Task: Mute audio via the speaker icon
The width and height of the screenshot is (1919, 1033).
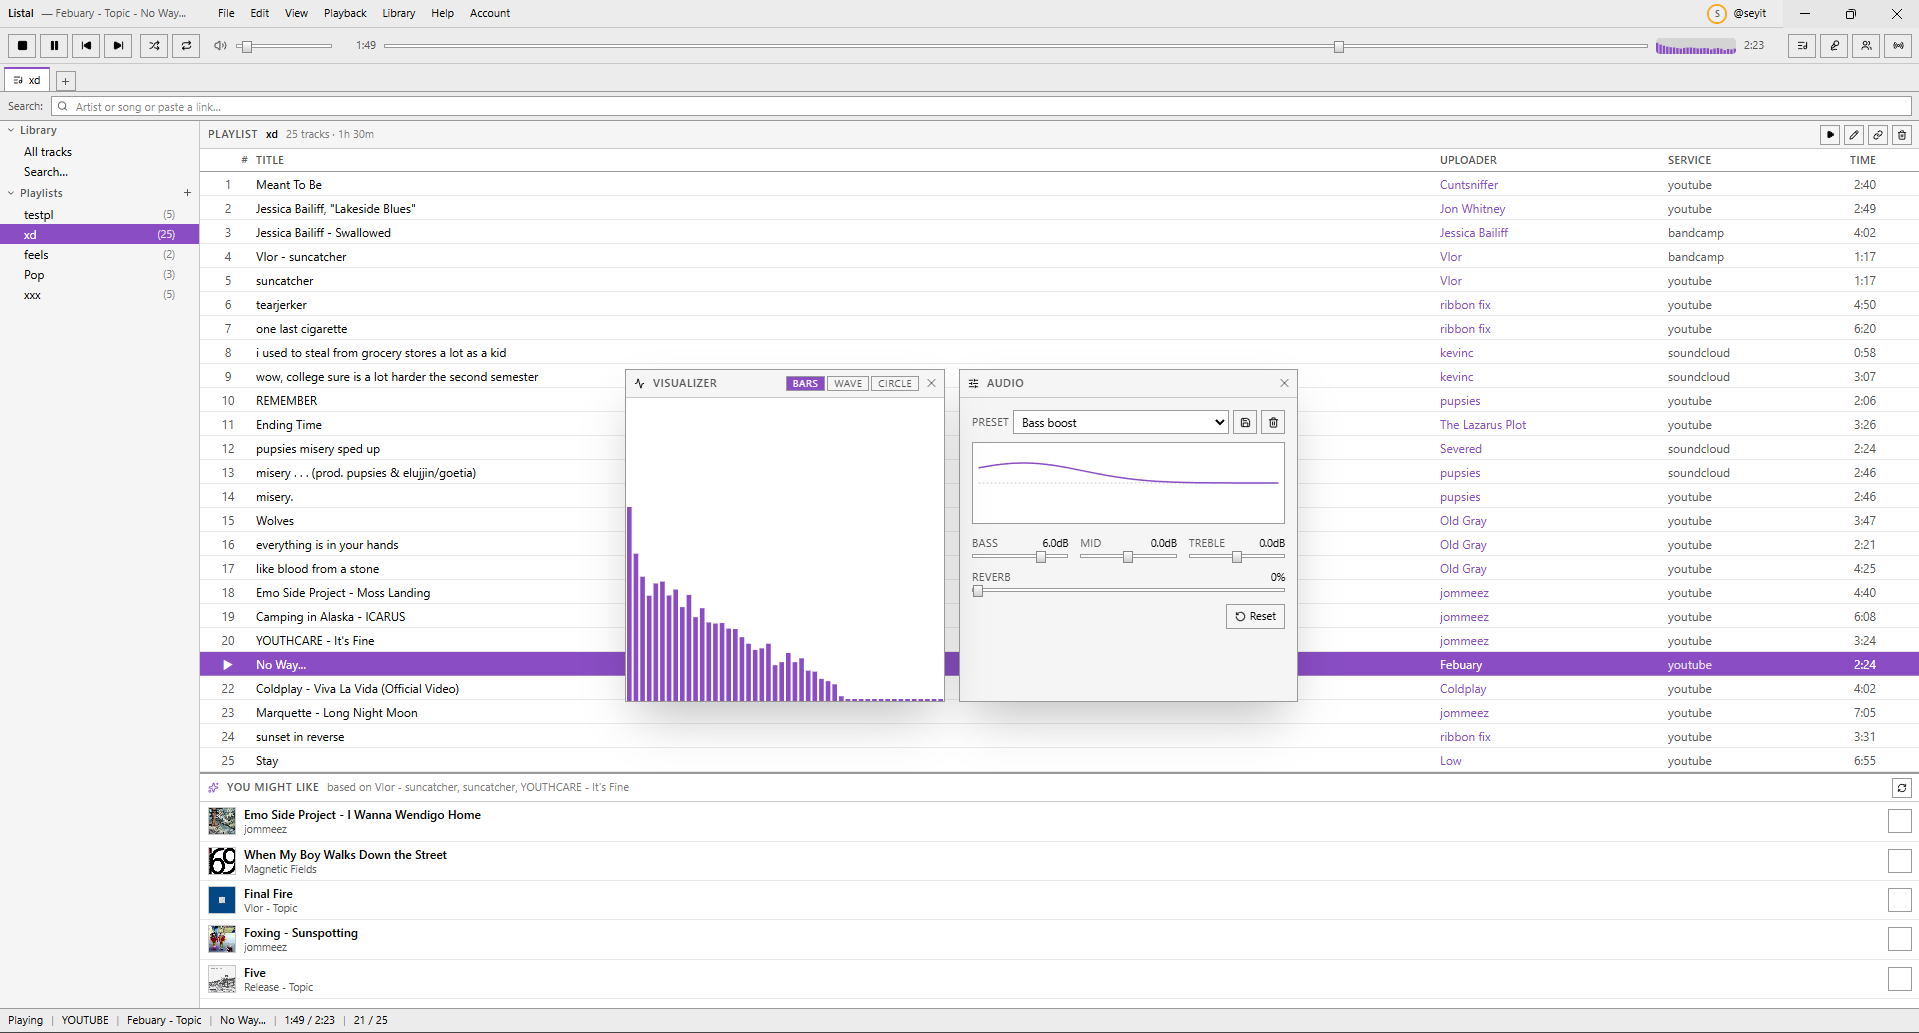Action: [220, 46]
